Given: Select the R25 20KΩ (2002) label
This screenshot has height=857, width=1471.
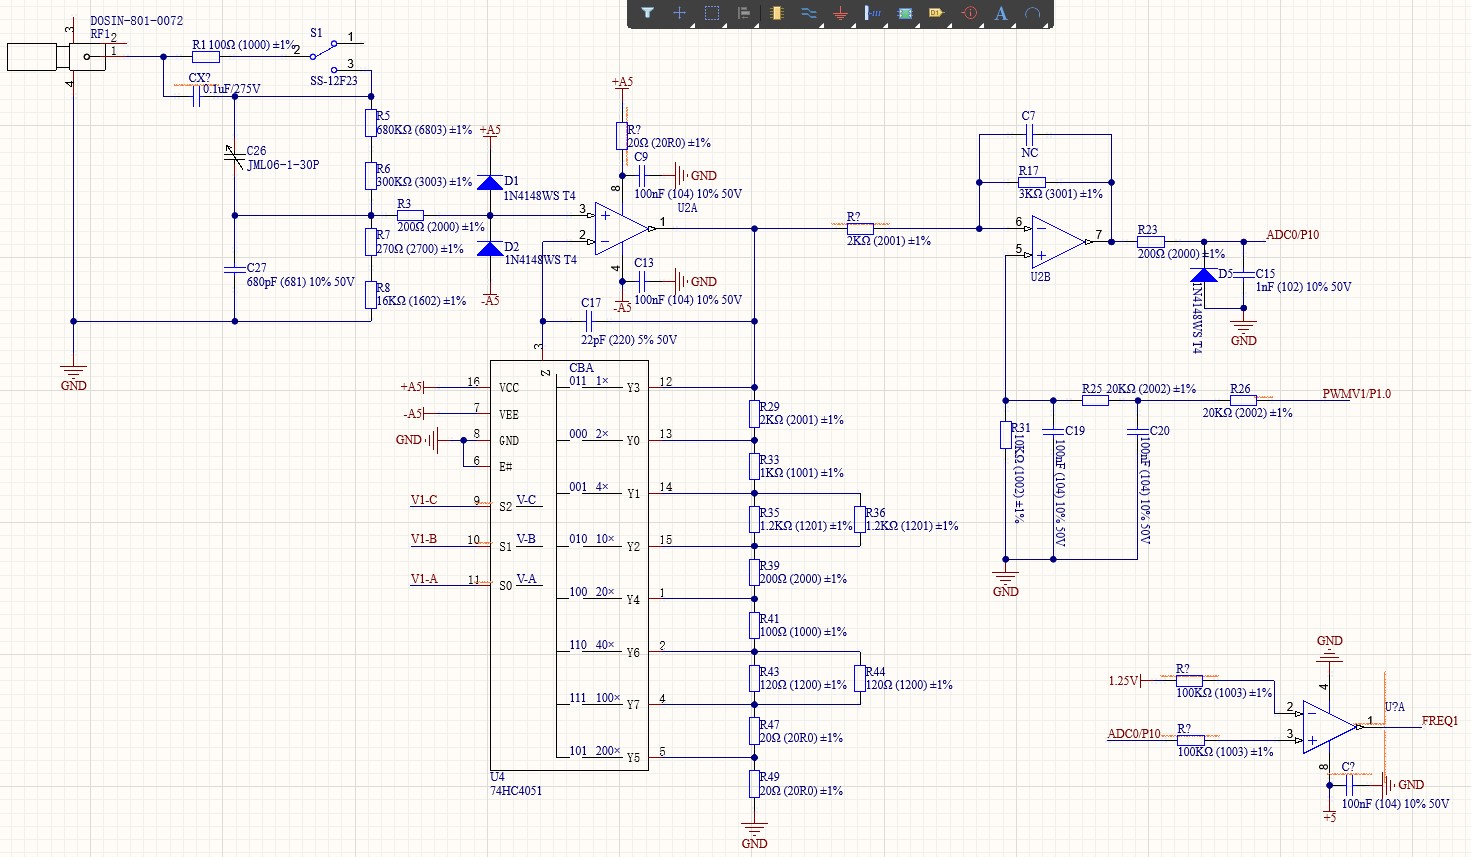Looking at the screenshot, I should (1139, 389).
